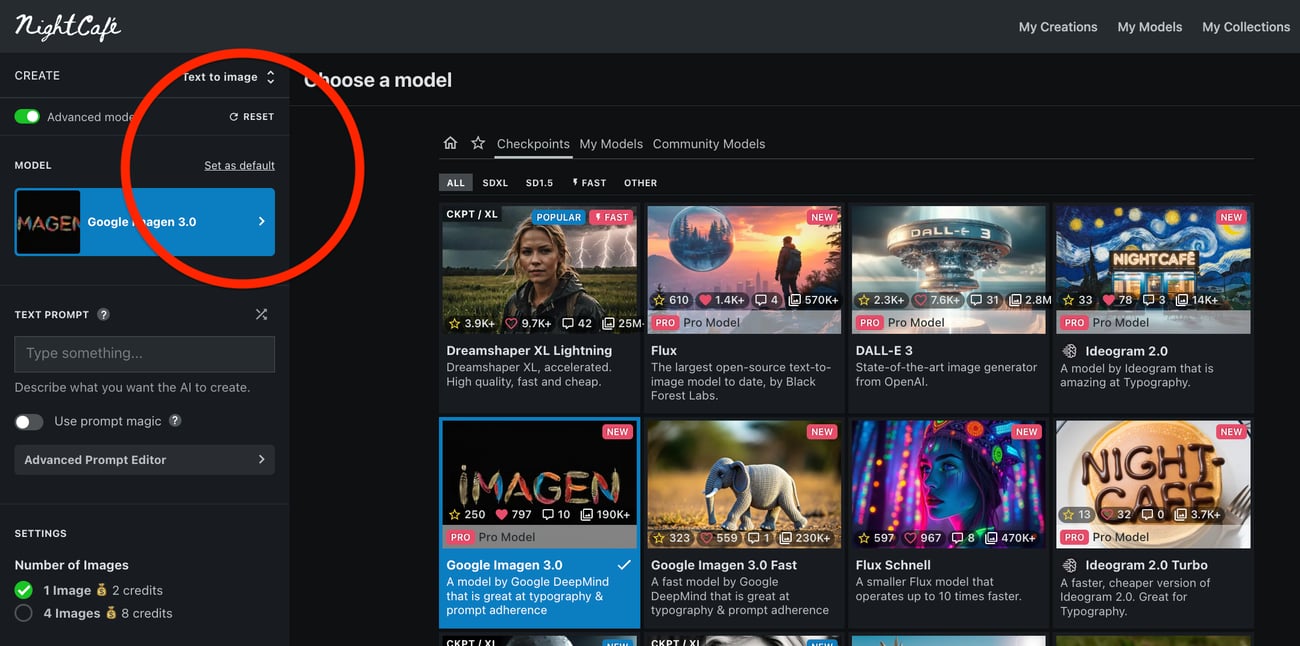
Task: Click images count icon on Flux card
Action: click(x=813, y=299)
